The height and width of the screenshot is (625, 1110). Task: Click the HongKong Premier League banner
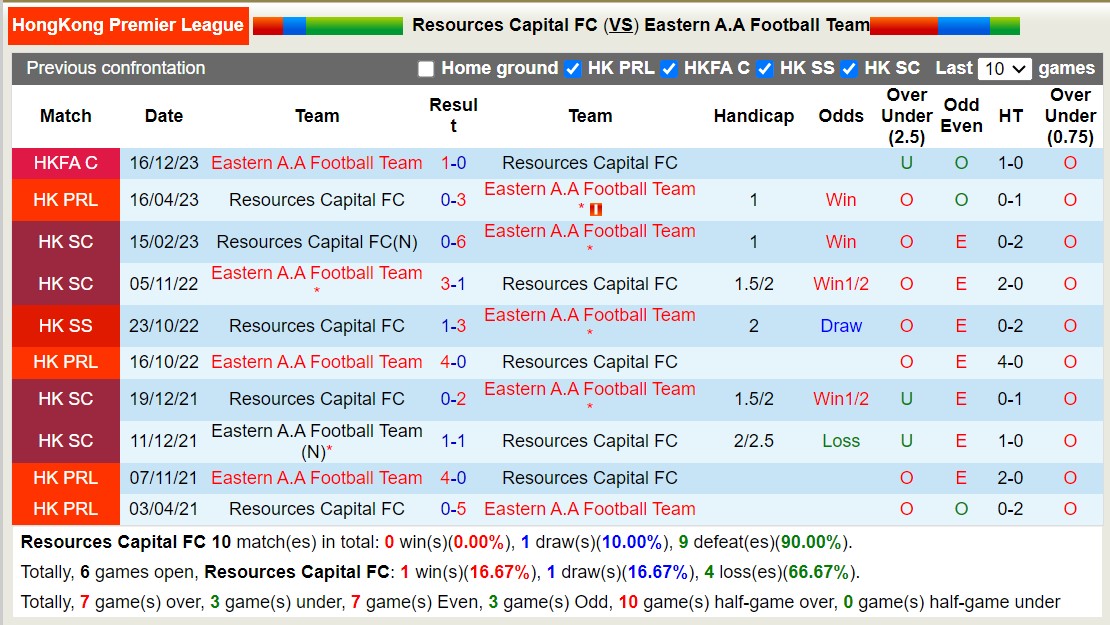pos(128,26)
